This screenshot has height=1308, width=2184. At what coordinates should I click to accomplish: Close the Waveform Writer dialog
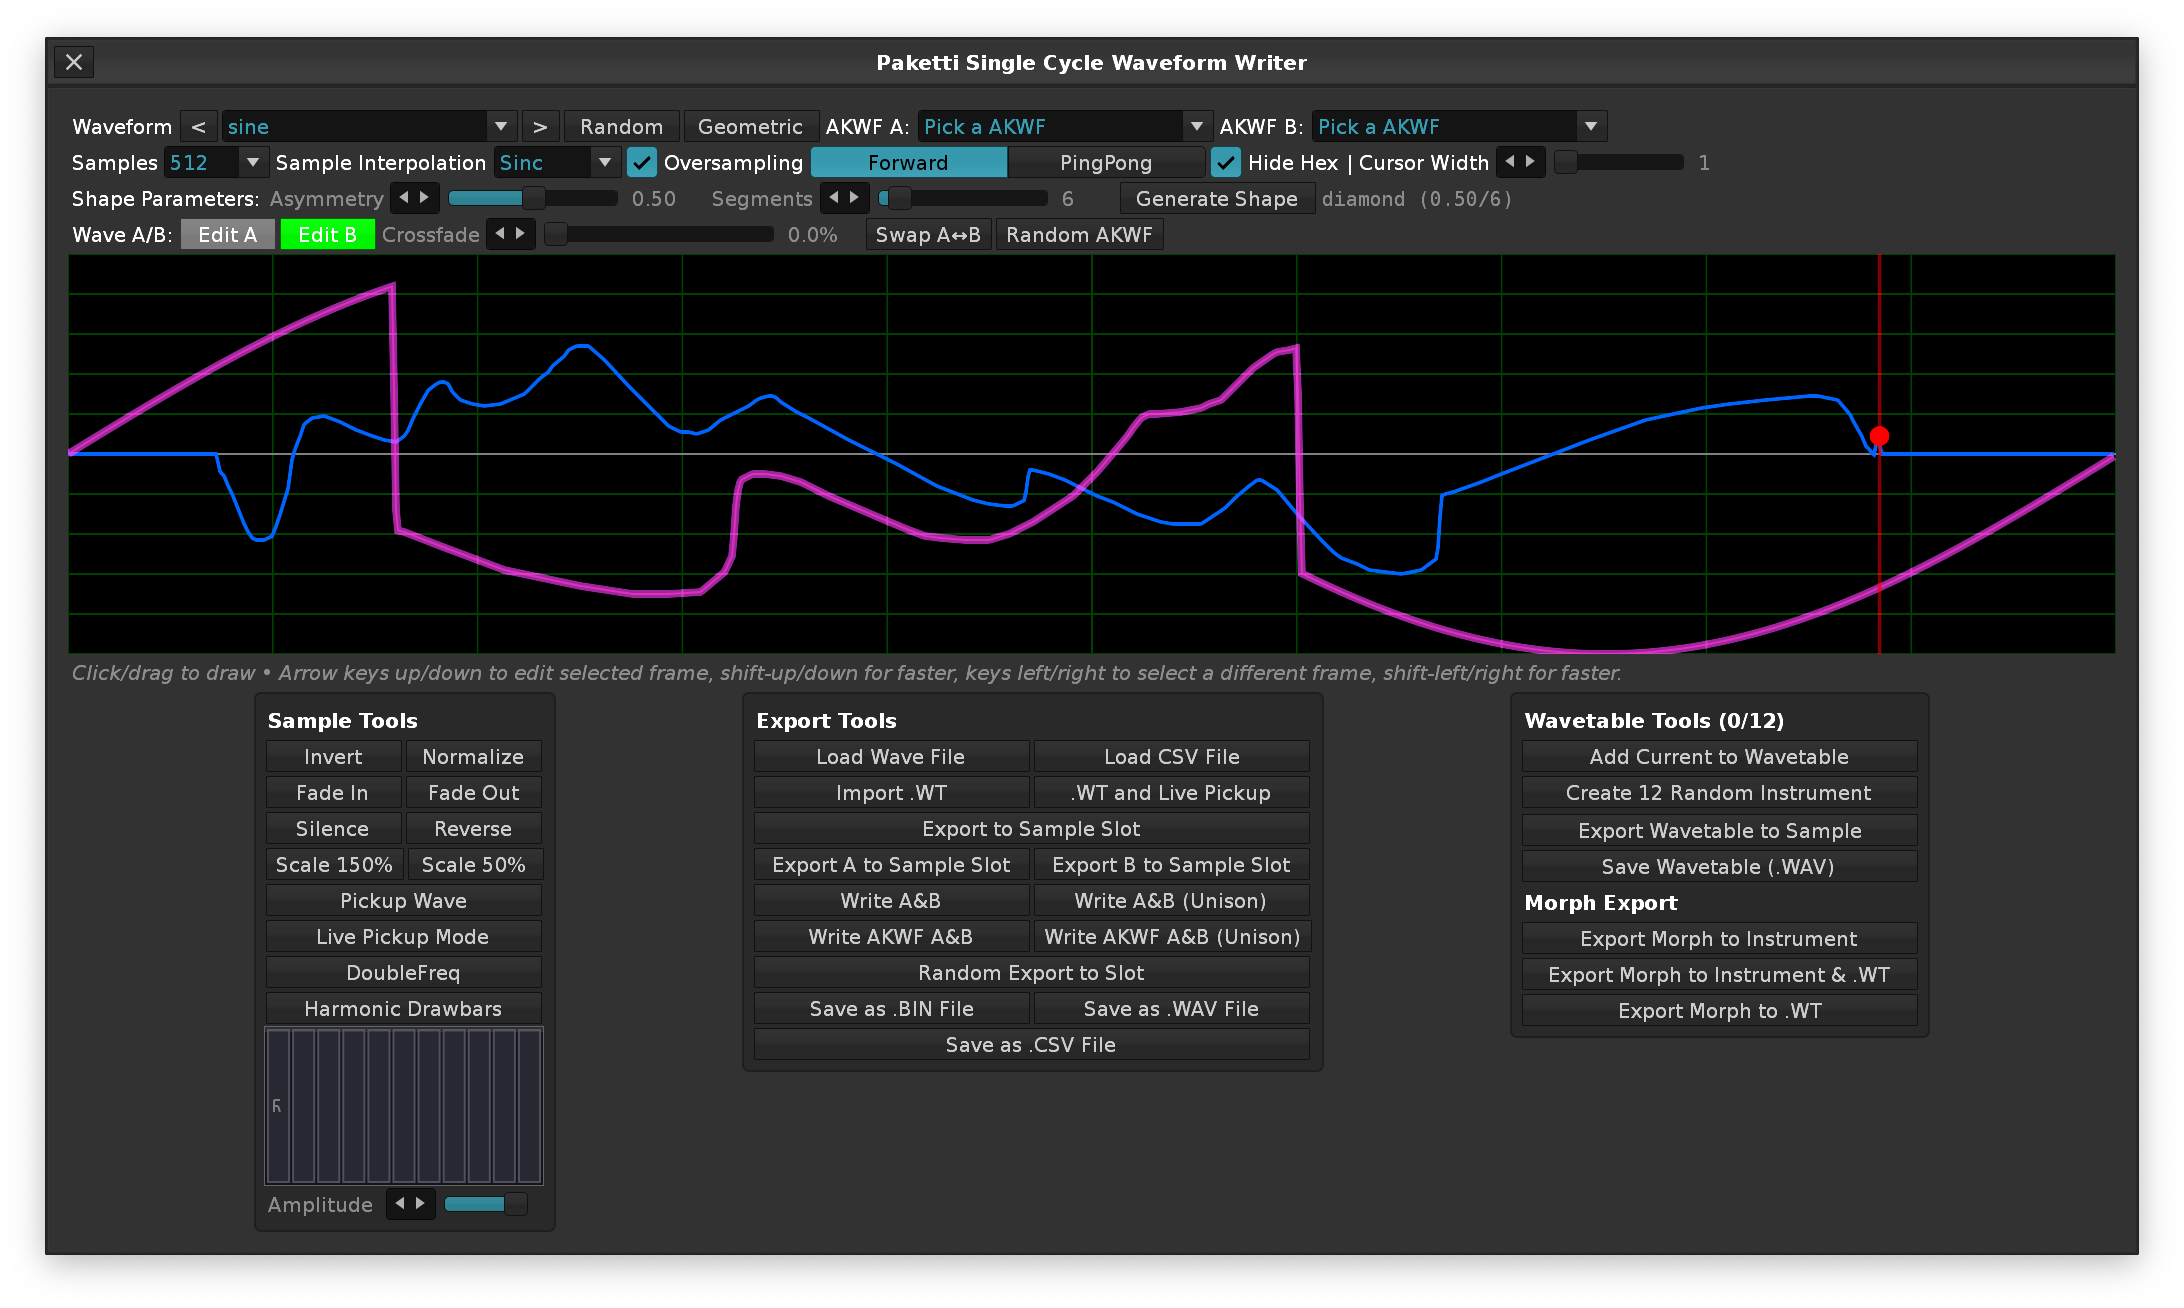coord(74,62)
